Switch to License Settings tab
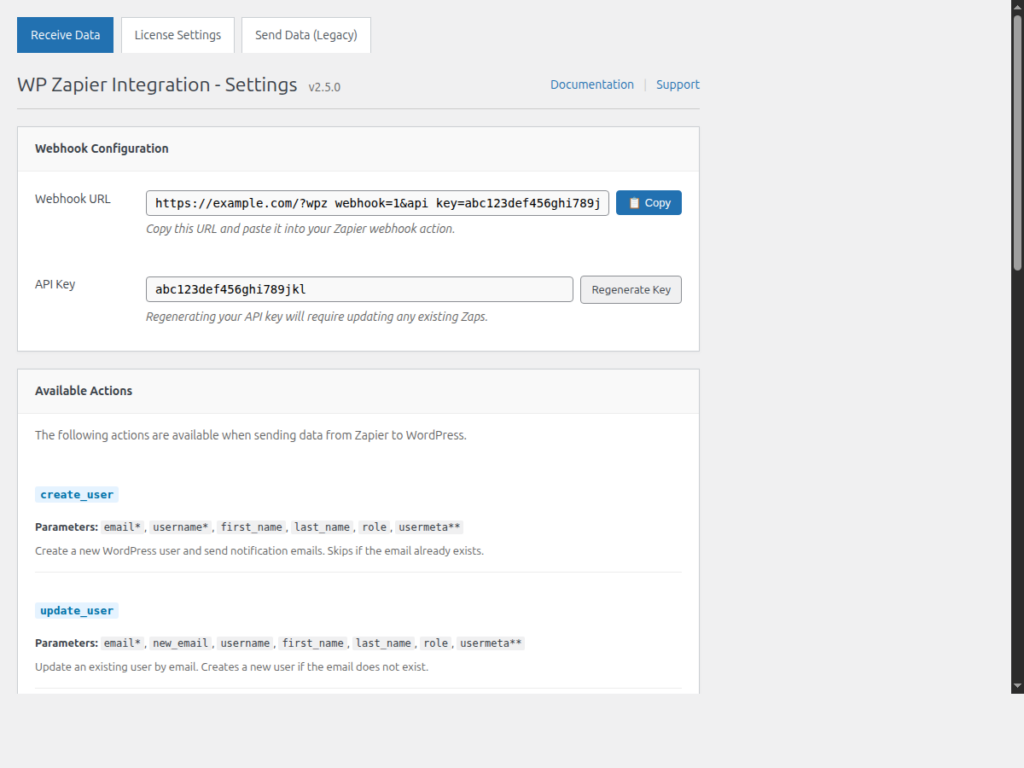 coord(178,35)
